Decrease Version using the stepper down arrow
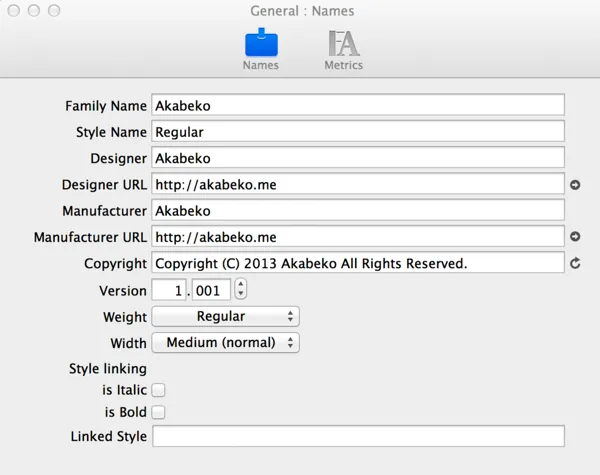 click(x=241, y=295)
